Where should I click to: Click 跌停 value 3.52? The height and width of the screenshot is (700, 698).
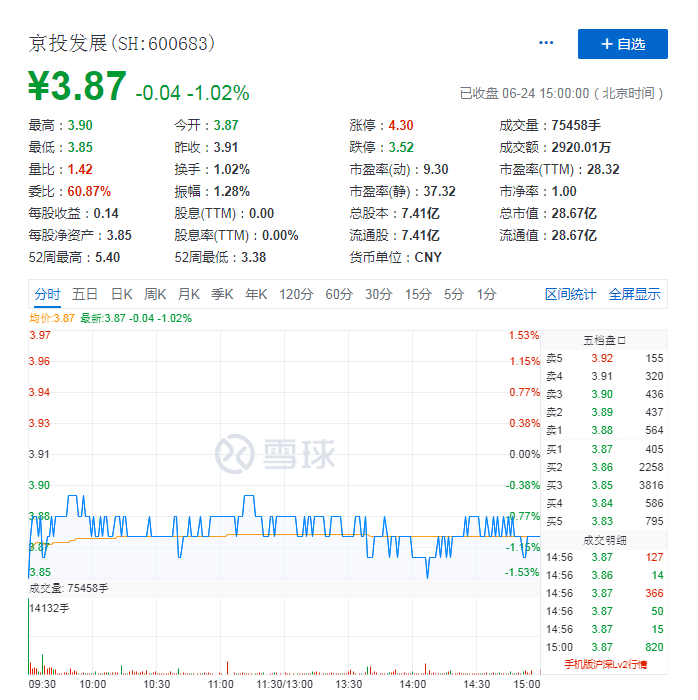(x=401, y=147)
